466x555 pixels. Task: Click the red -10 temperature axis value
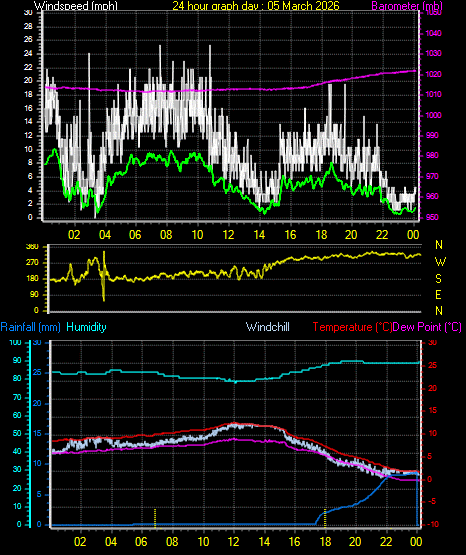pos(432,525)
